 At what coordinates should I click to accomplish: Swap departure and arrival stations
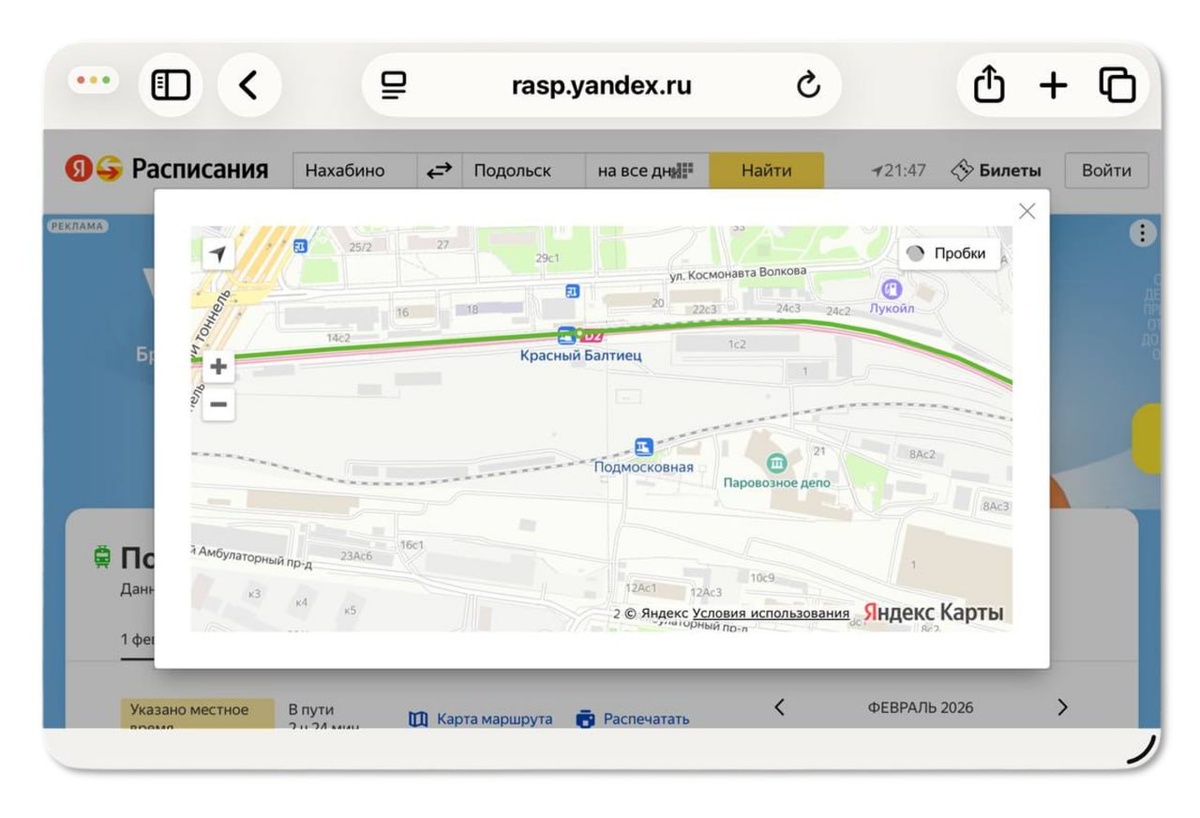tap(439, 171)
